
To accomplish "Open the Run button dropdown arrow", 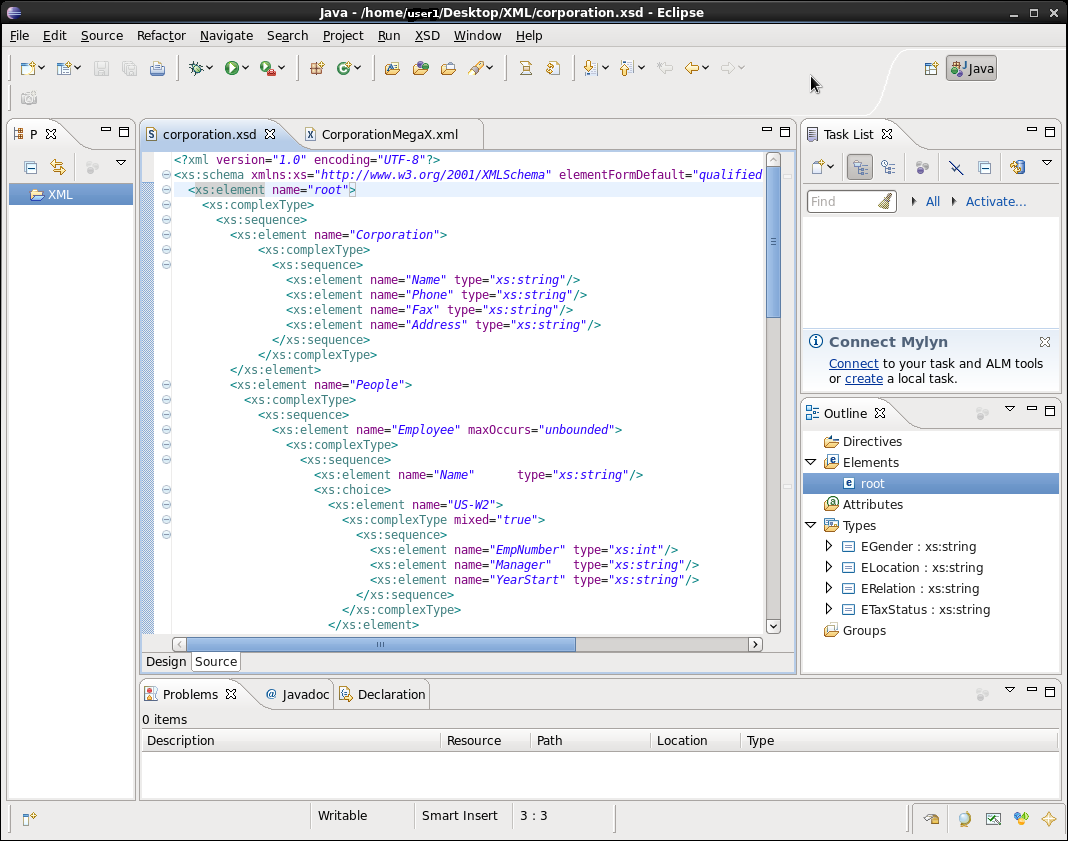I will pos(247,68).
